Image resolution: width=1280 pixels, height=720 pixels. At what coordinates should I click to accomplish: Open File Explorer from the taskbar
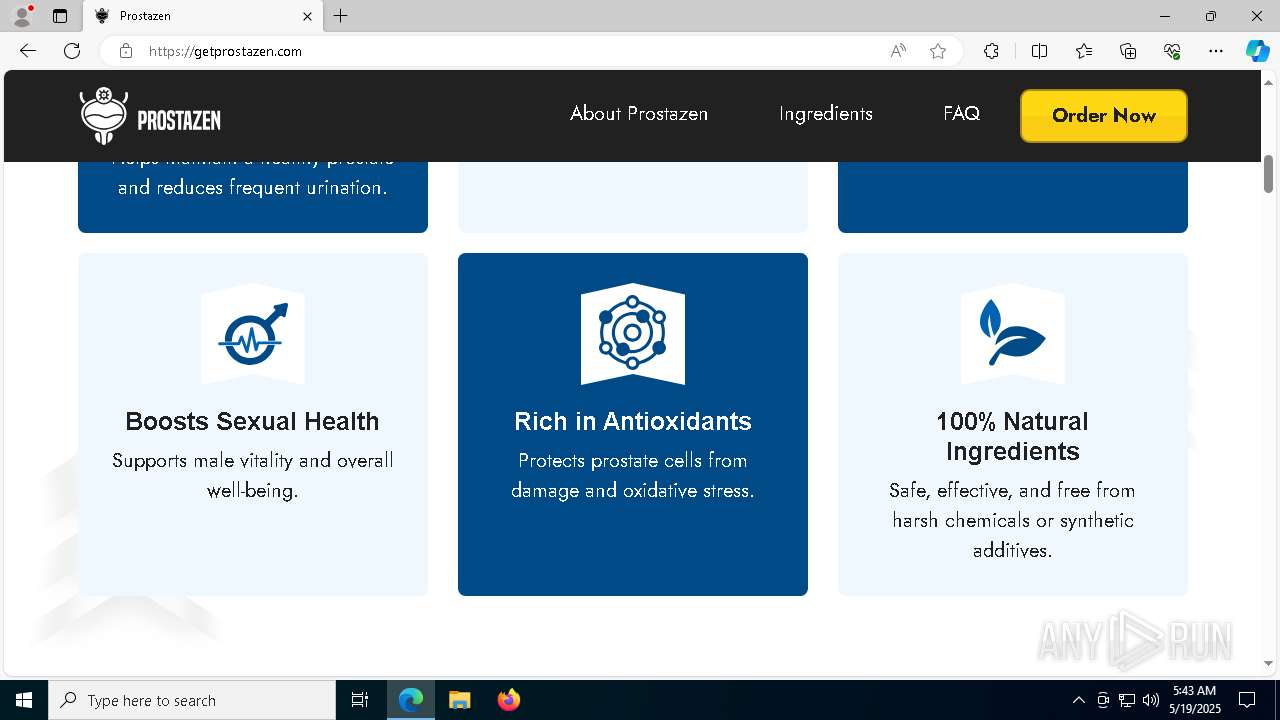[x=459, y=700]
